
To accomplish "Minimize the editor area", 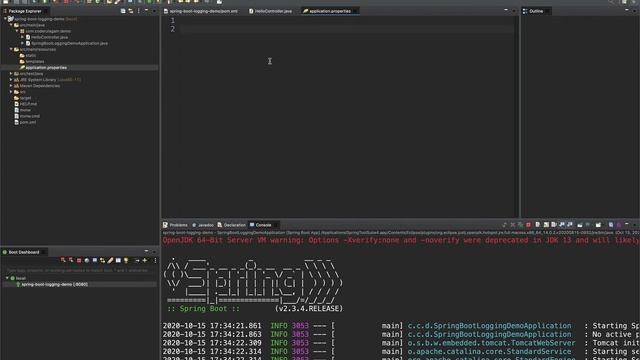I will pos(506,10).
